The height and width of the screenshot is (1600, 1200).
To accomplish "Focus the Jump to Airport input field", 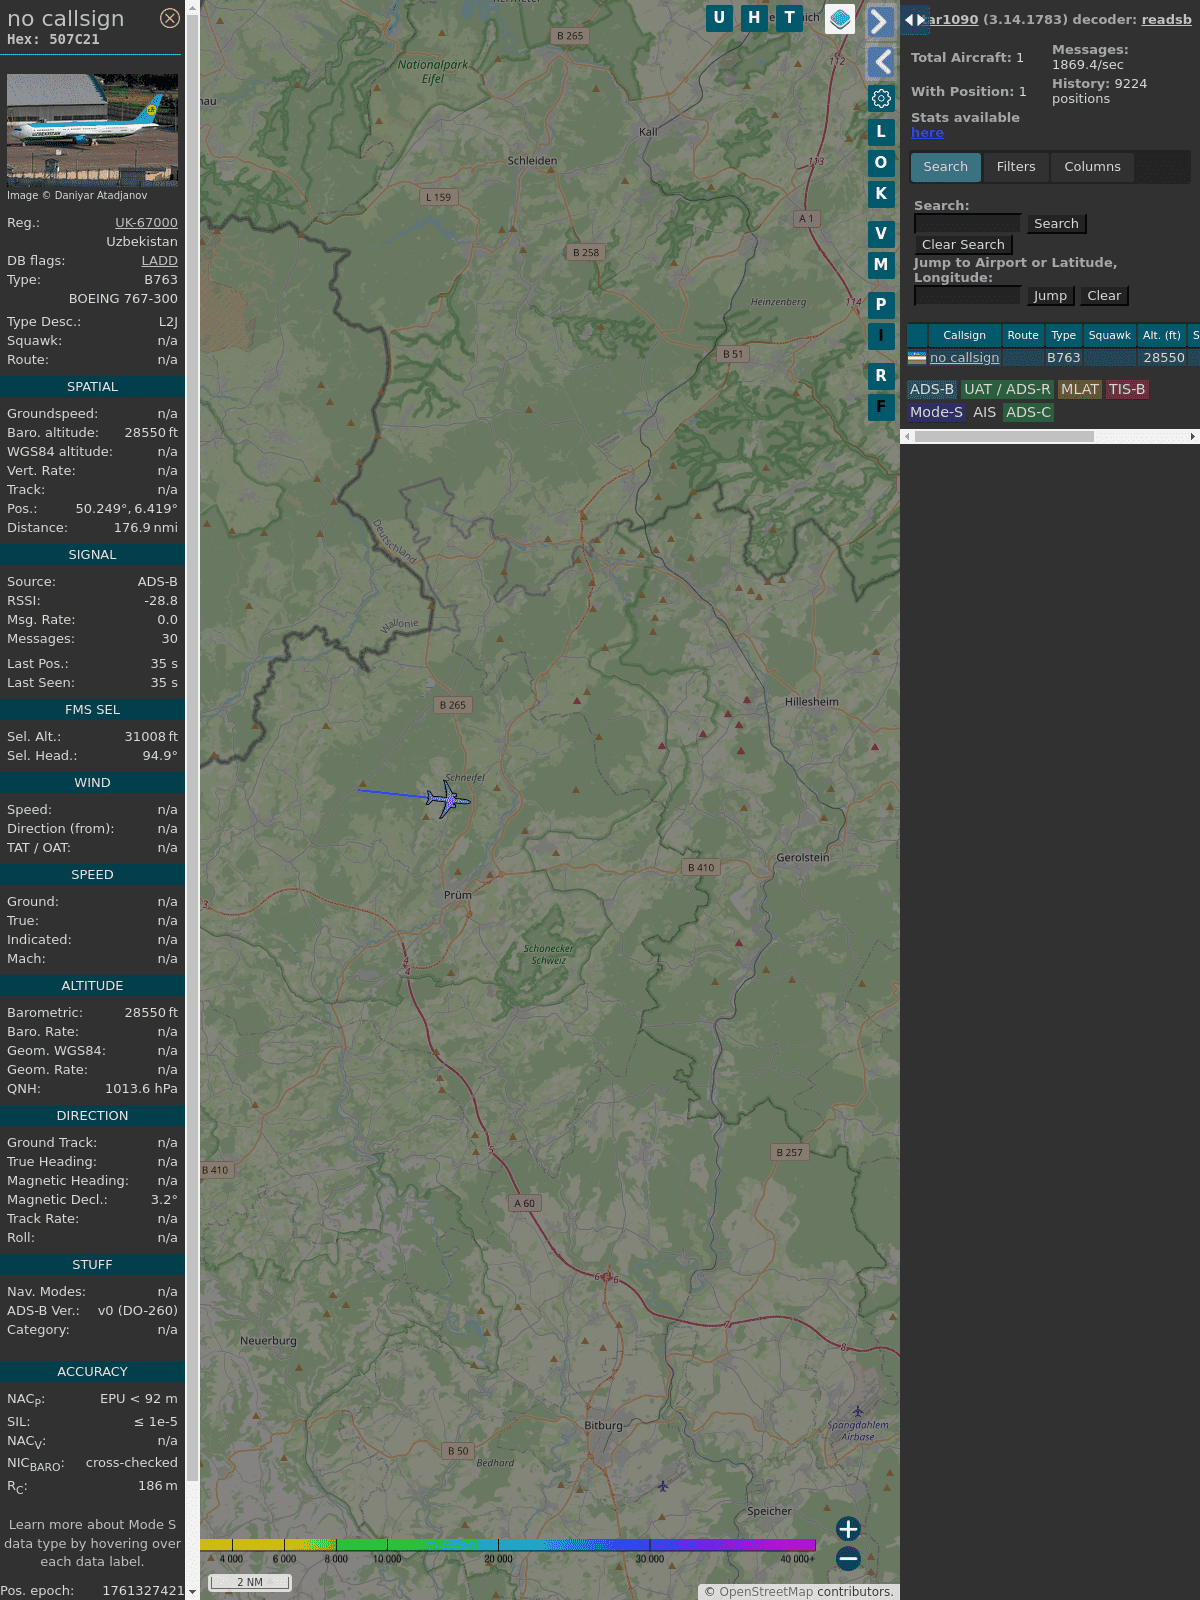I will click(x=968, y=296).
